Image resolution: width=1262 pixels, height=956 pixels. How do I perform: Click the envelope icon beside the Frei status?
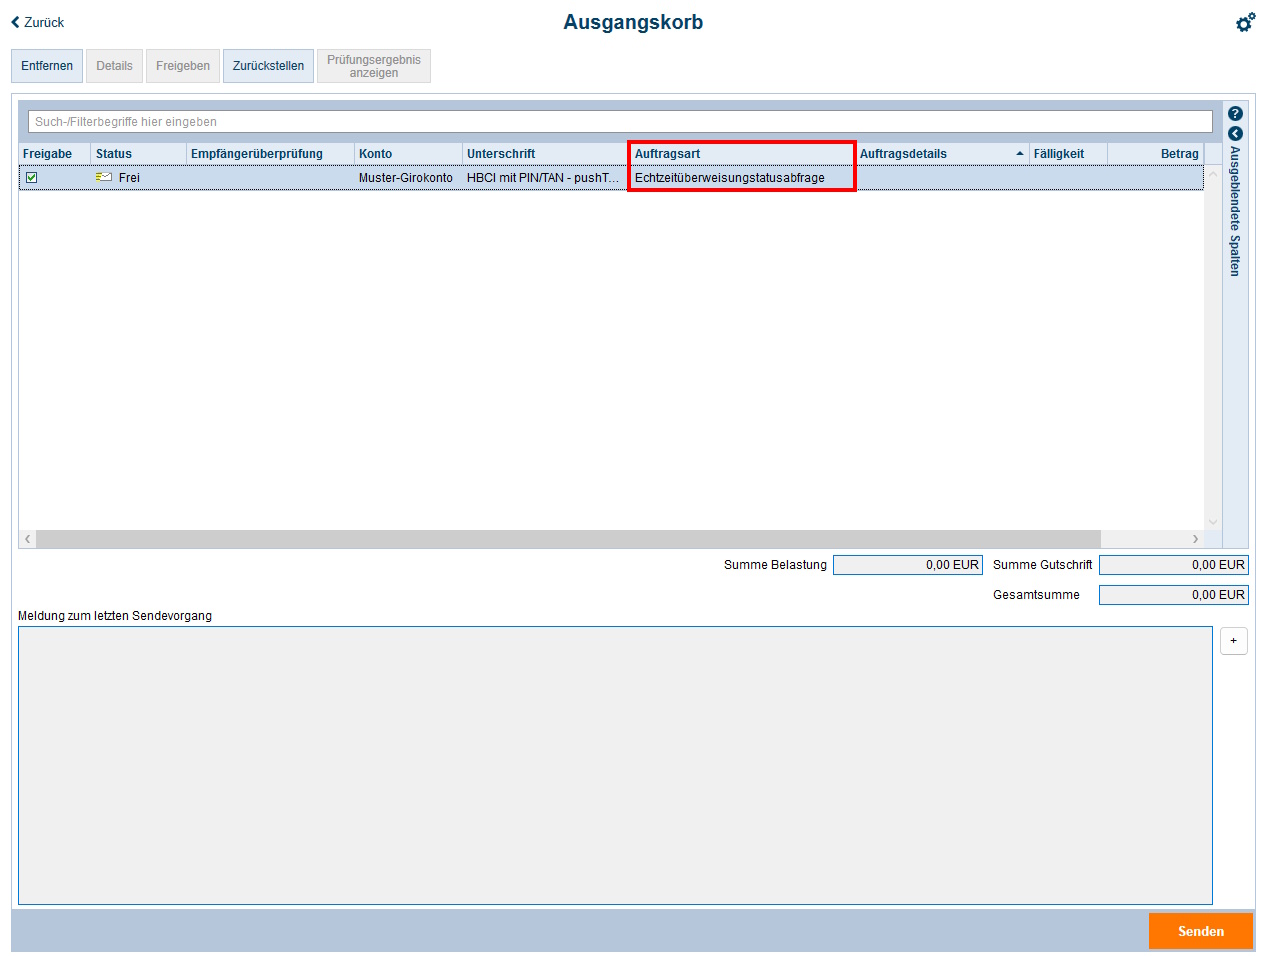(x=103, y=177)
